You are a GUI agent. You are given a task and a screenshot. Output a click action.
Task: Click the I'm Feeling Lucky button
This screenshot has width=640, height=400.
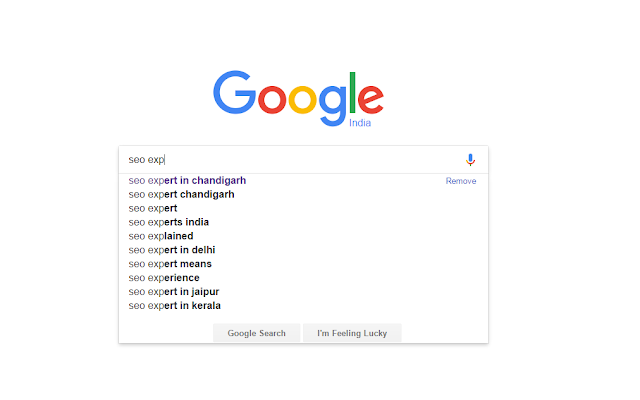point(352,333)
